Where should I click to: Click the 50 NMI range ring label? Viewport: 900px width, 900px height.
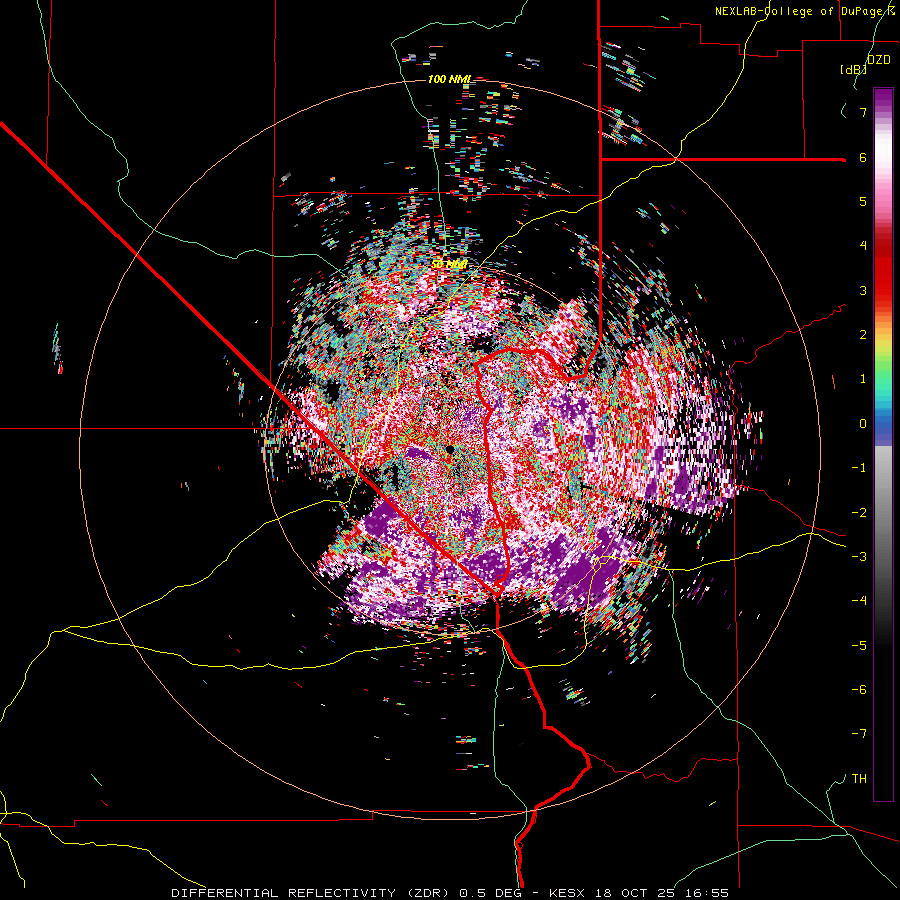(x=449, y=264)
